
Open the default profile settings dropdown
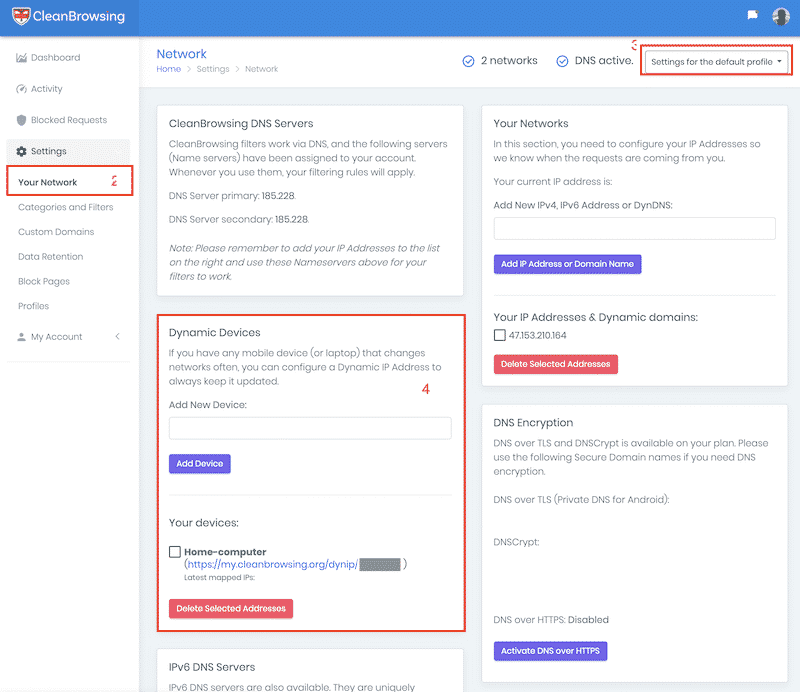[x=716, y=62]
